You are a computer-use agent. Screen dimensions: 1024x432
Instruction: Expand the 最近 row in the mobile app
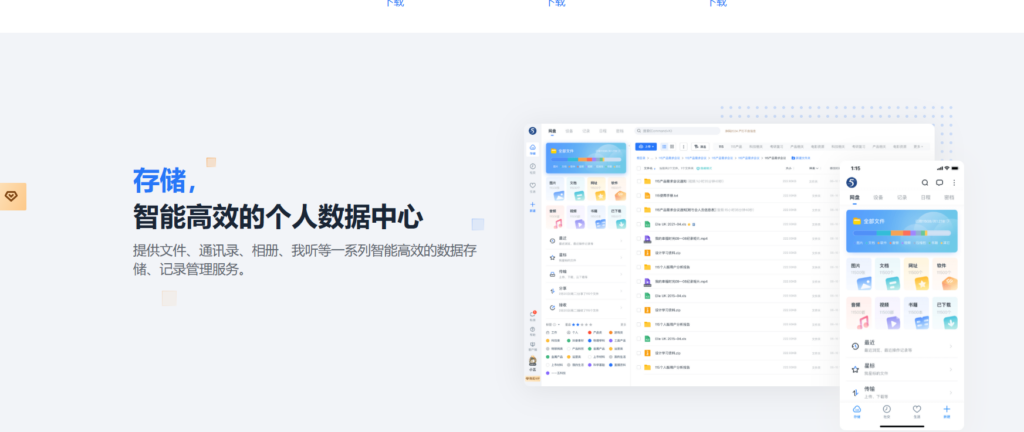902,347
